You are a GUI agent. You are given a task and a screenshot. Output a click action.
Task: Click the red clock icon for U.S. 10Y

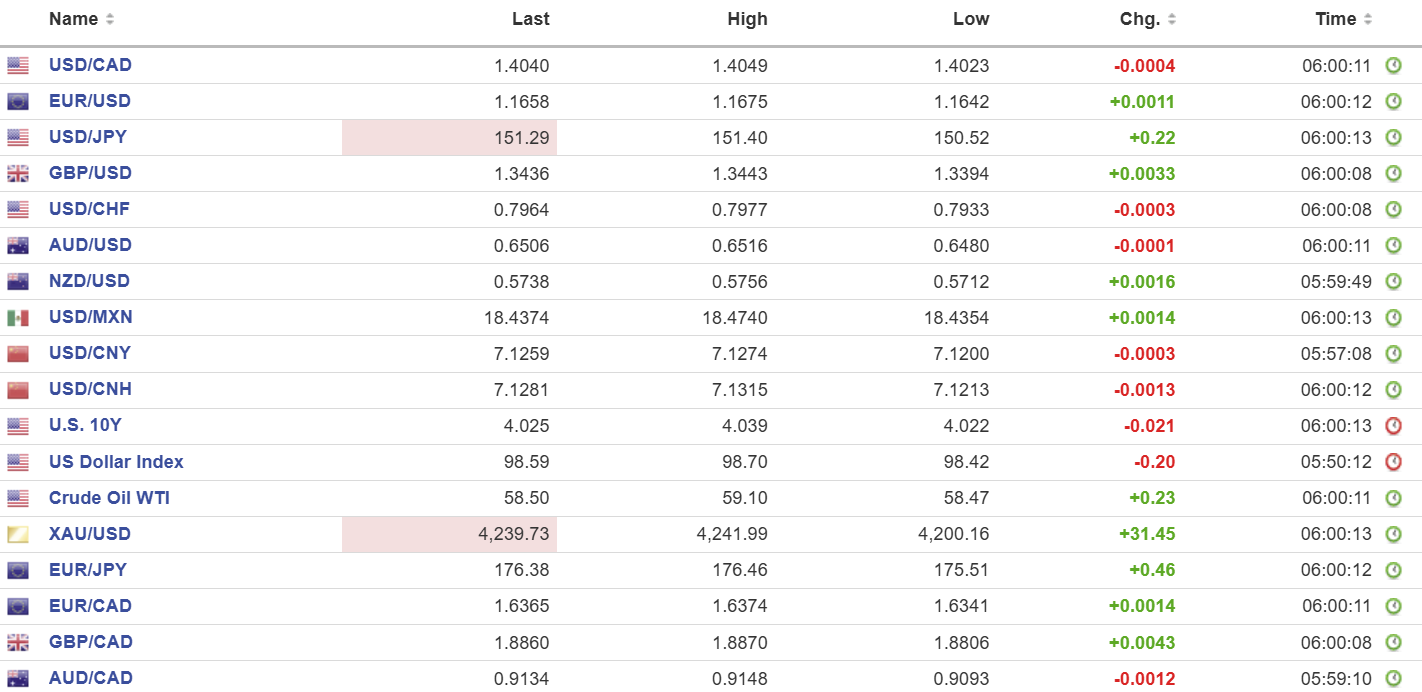point(1393,426)
